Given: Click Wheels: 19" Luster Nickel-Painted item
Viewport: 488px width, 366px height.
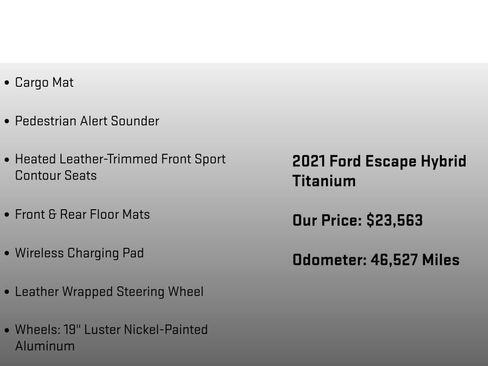Looking at the screenshot, I should pos(111,330).
